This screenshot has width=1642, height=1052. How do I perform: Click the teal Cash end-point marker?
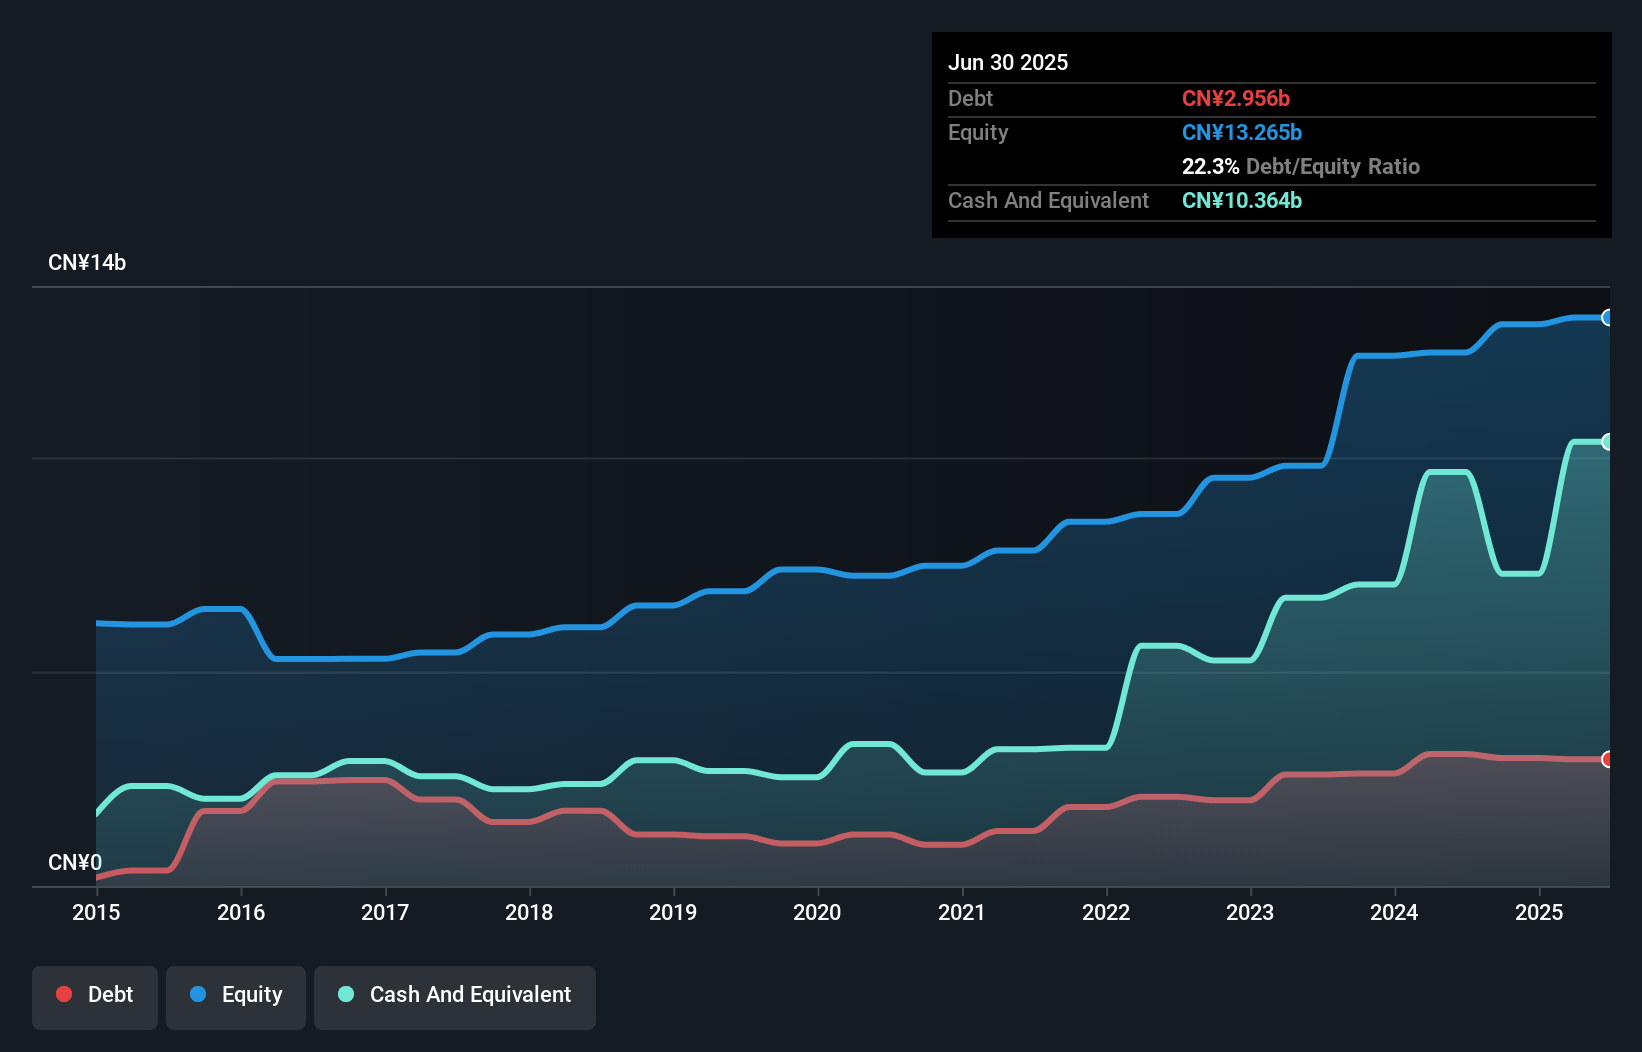click(x=1608, y=442)
